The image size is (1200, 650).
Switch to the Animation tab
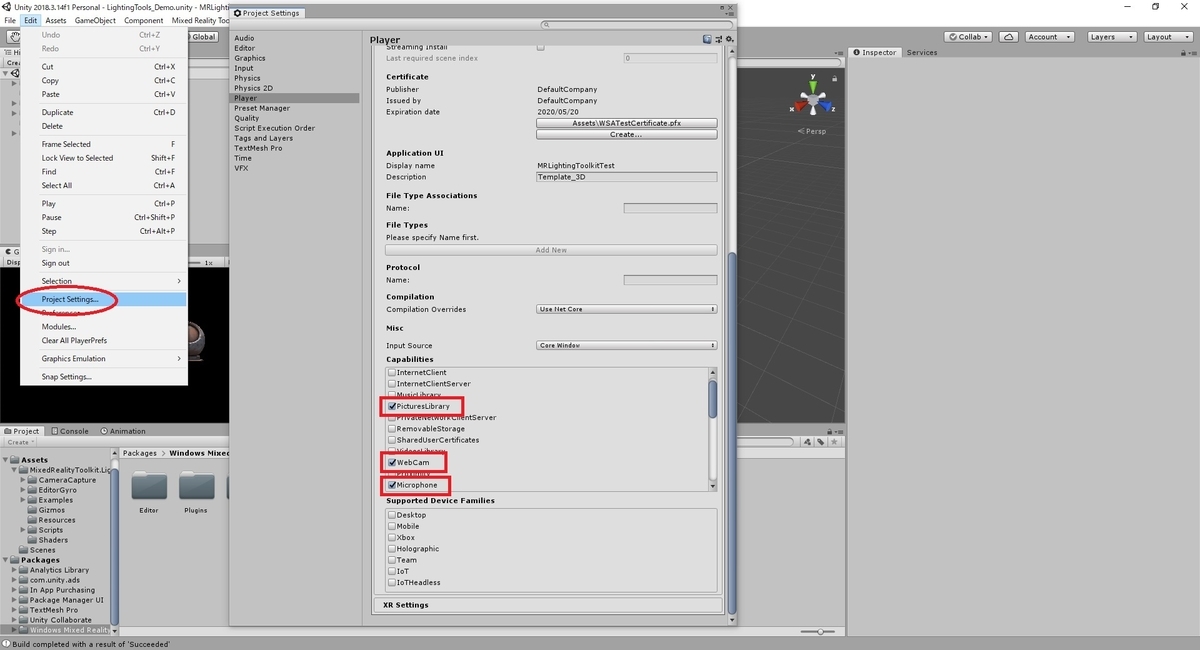point(122,431)
